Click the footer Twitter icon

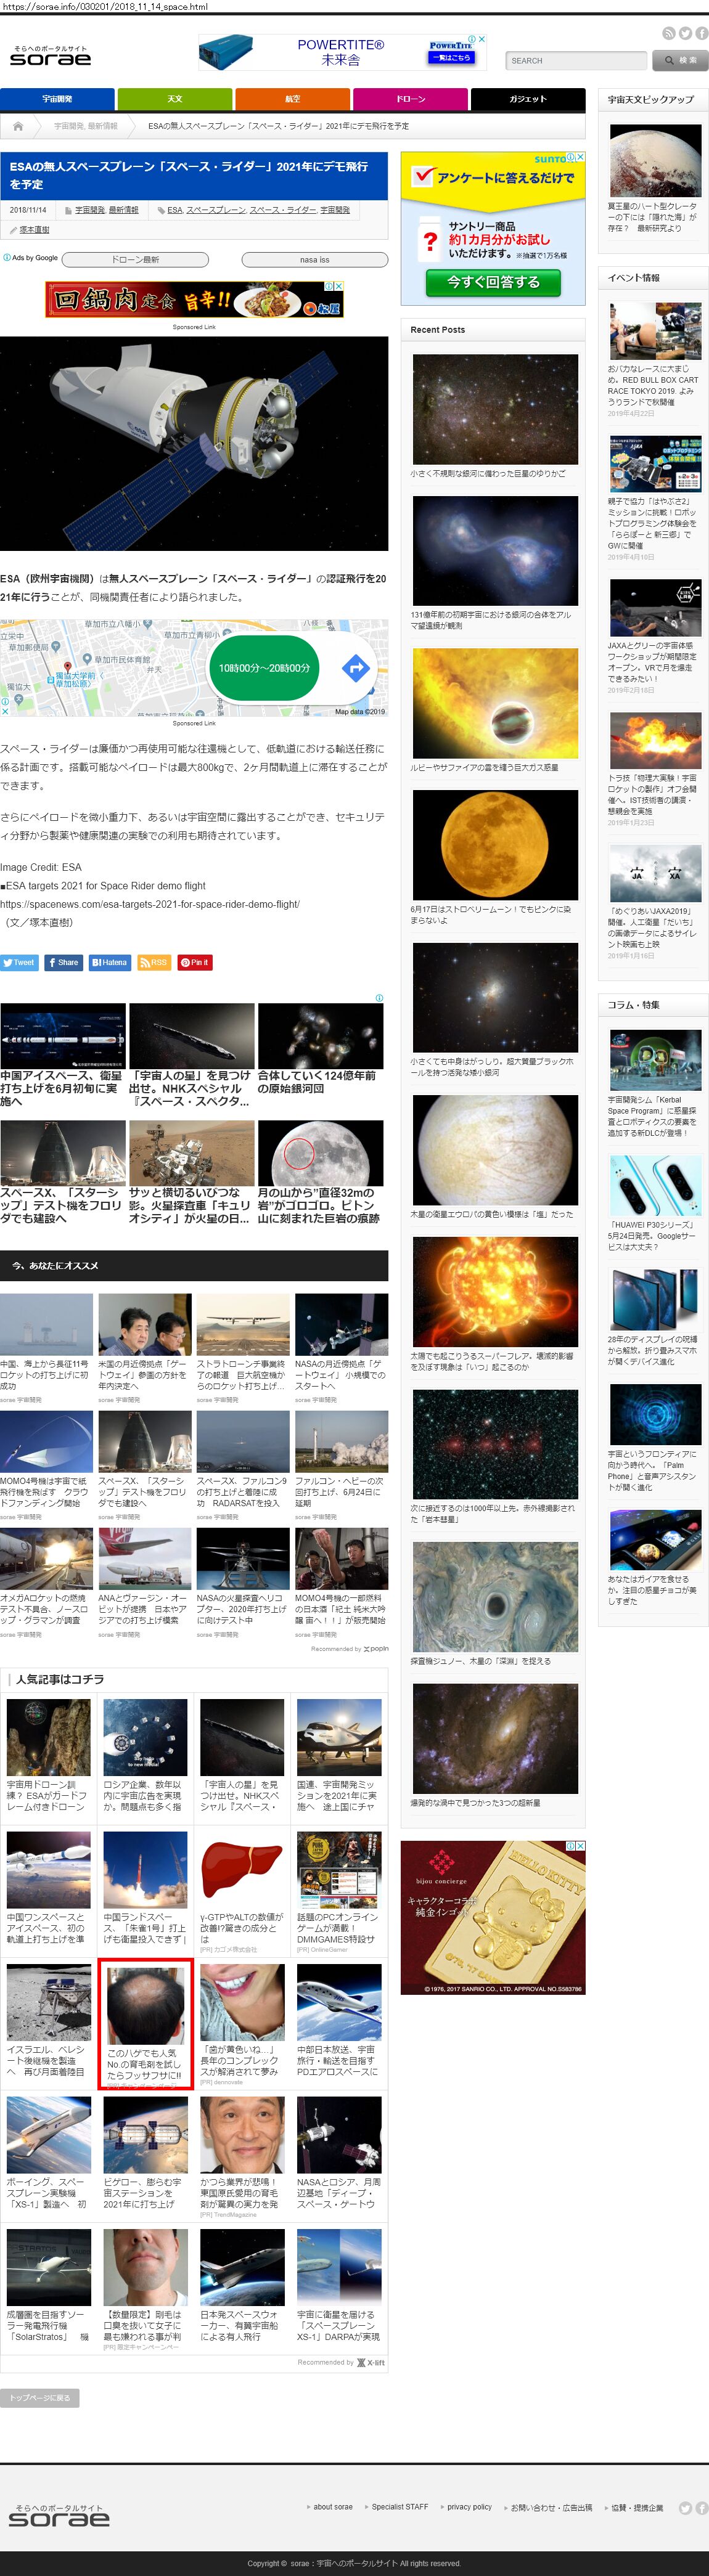685,2507
